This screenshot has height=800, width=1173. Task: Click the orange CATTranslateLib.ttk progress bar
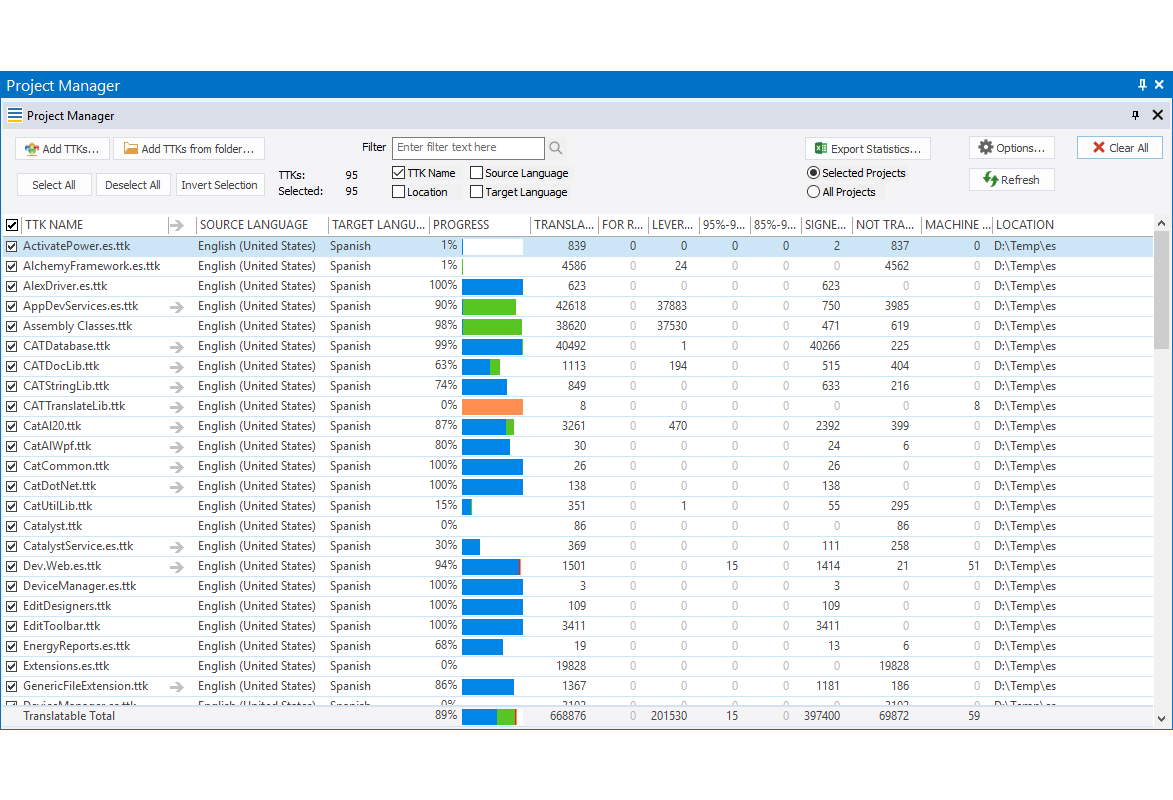click(492, 406)
